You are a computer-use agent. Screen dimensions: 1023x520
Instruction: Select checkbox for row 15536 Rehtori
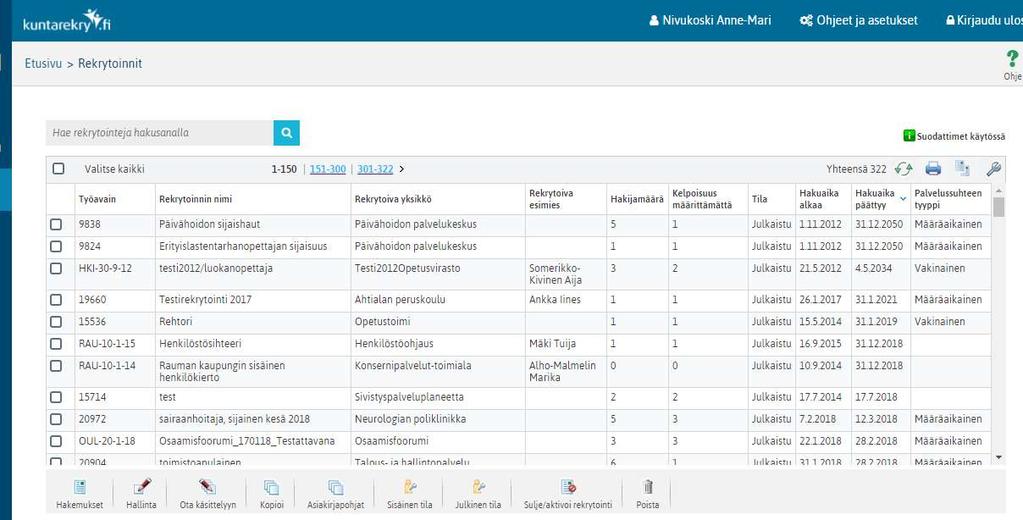pos(56,322)
